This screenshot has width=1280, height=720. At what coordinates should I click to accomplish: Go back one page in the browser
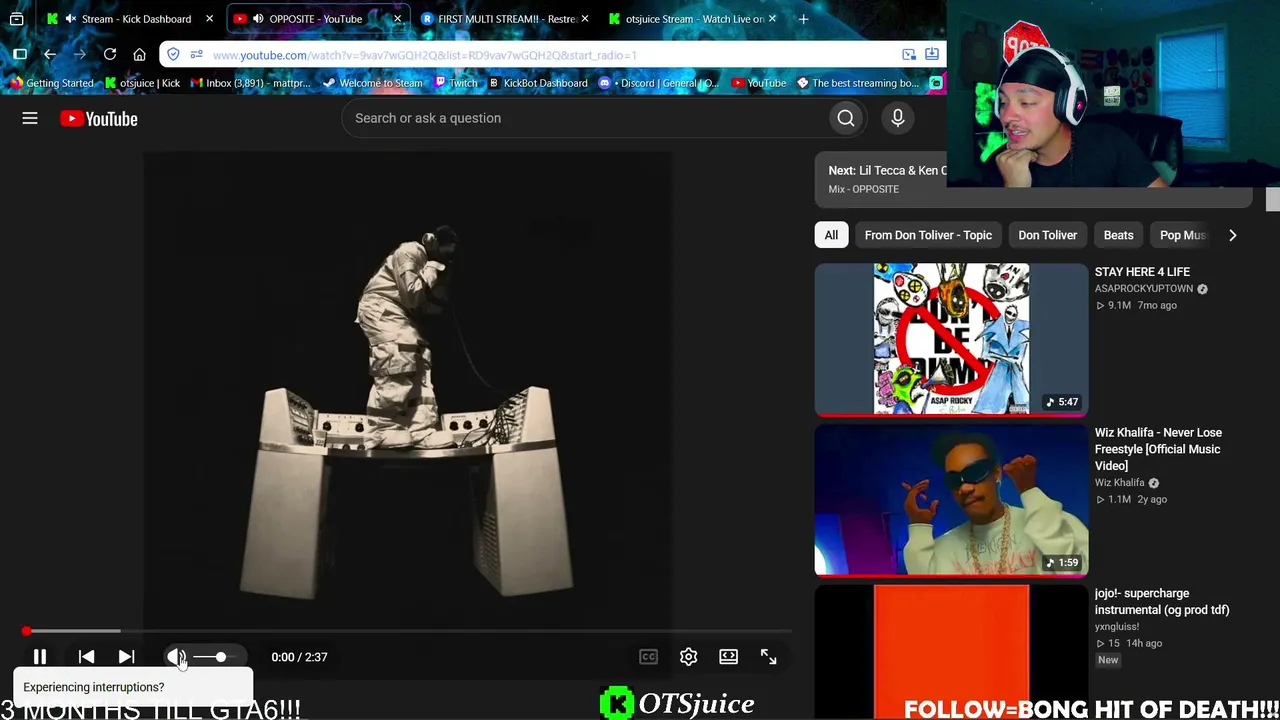(50, 54)
